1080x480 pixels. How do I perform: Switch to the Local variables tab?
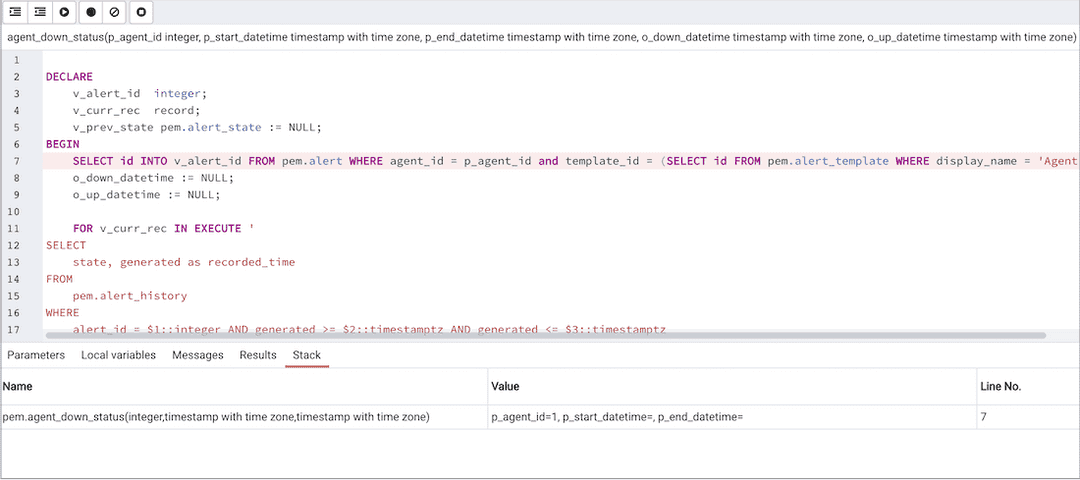click(118, 355)
